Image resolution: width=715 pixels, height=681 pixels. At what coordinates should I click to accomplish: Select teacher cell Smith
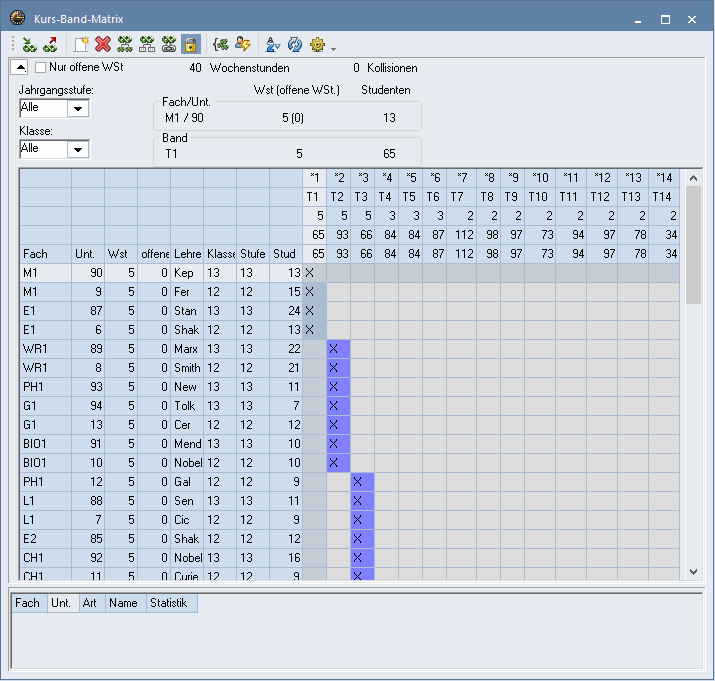click(187, 368)
